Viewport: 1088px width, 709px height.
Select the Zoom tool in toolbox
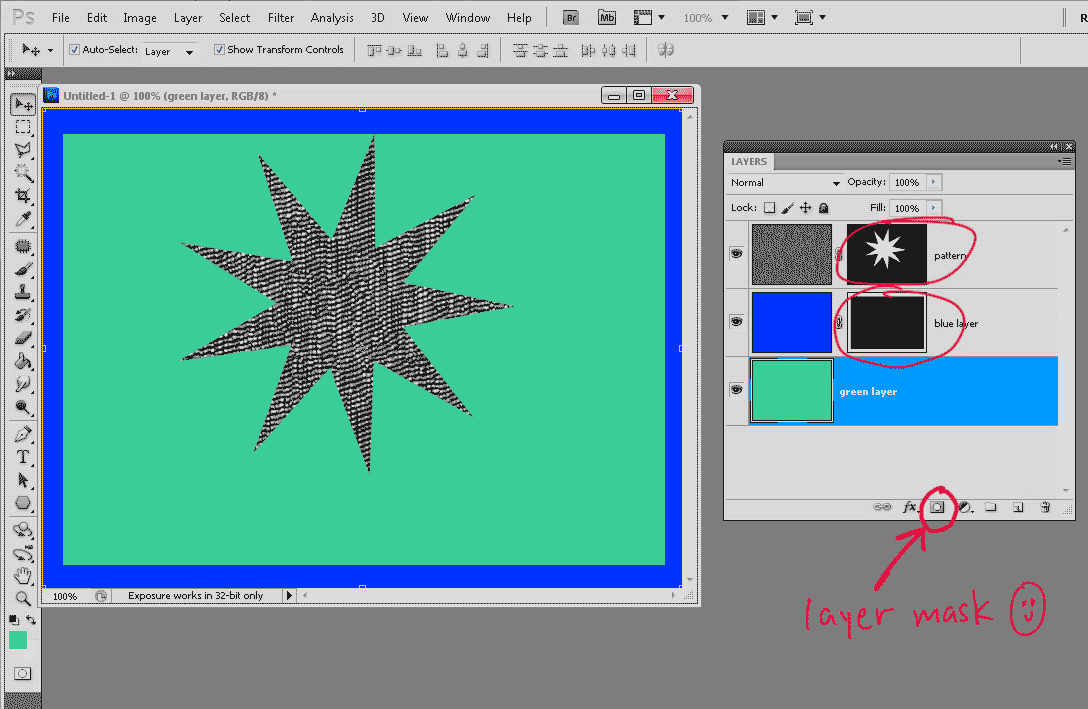(x=22, y=598)
